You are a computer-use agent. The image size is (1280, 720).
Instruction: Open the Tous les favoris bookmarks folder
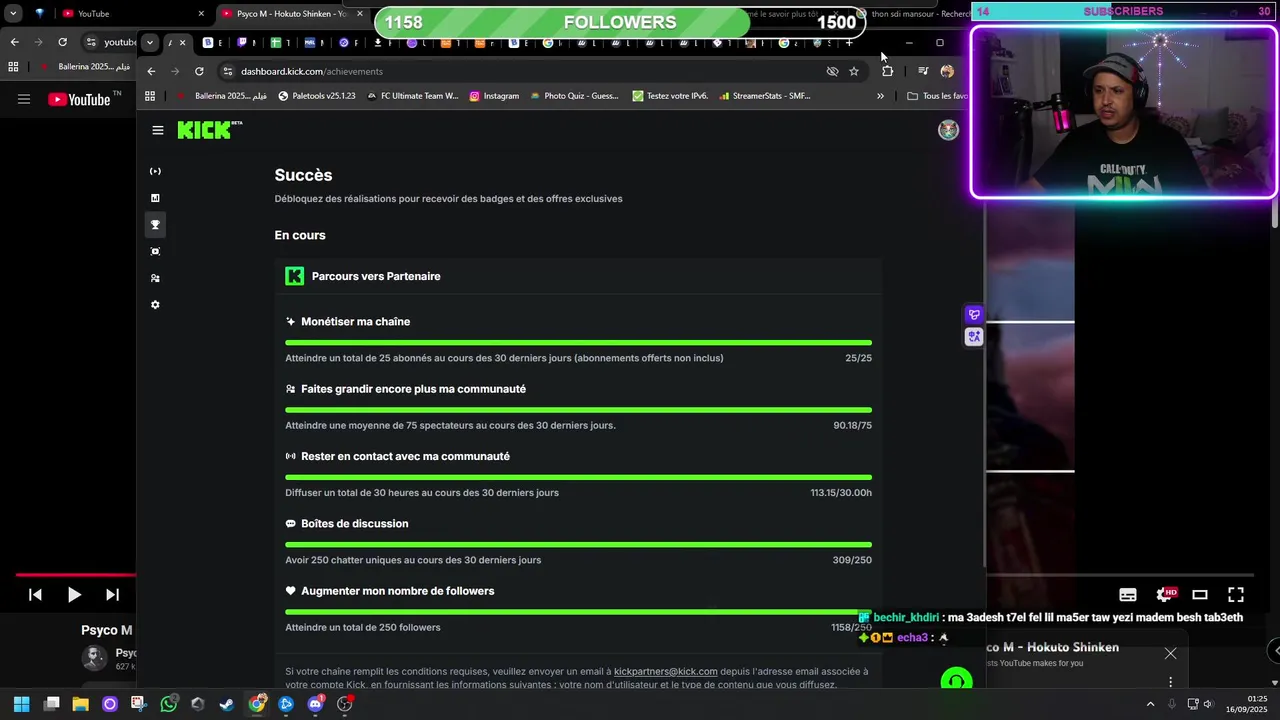(x=937, y=96)
